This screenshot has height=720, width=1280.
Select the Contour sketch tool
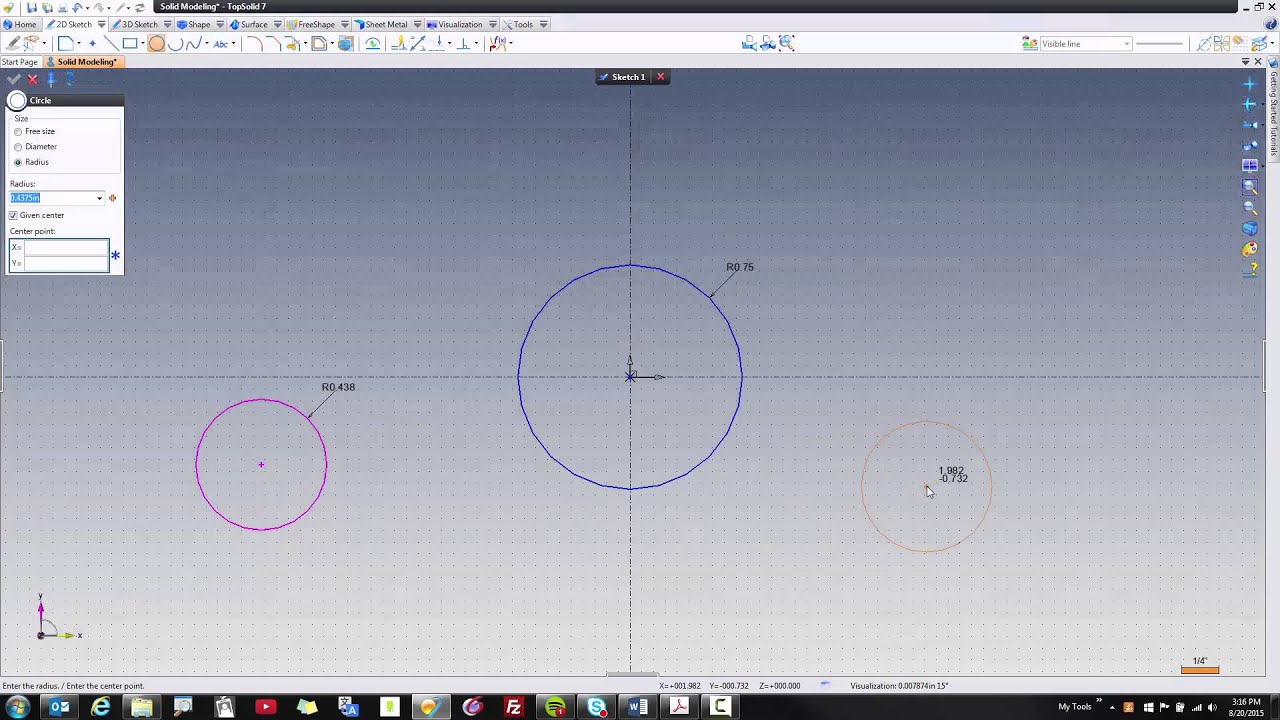[65, 43]
